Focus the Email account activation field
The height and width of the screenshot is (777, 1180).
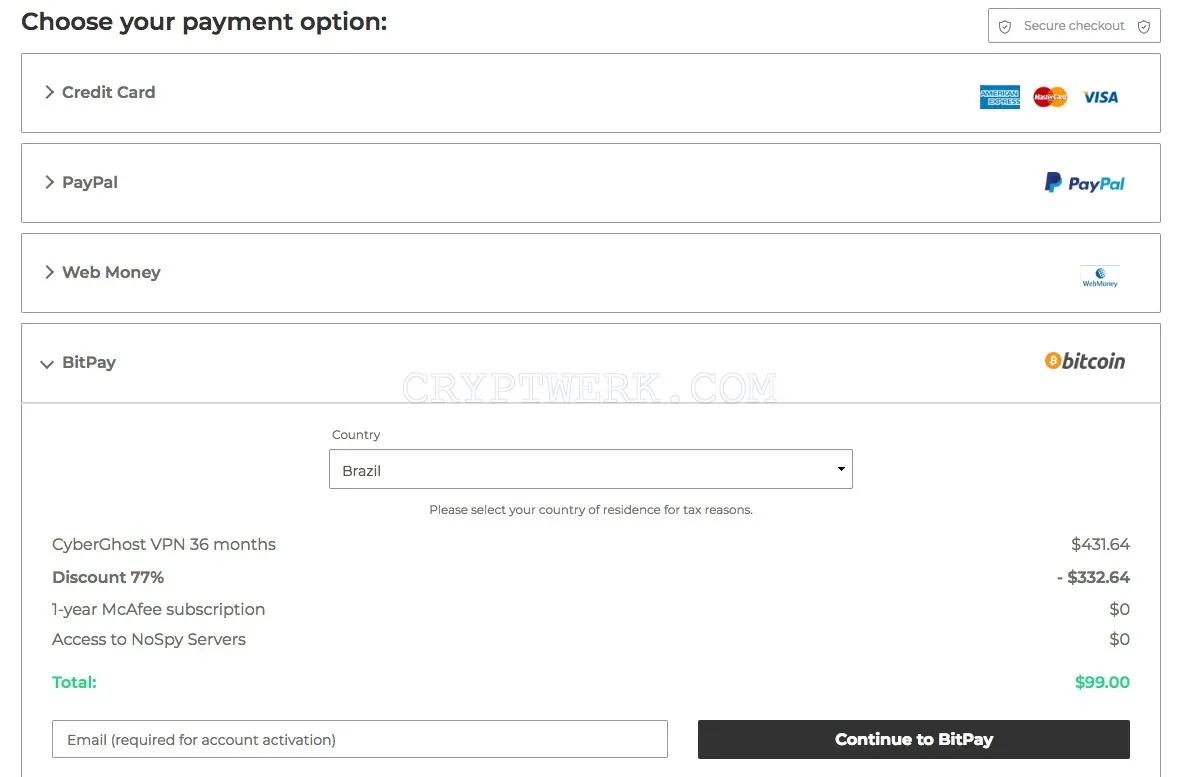[x=360, y=739]
